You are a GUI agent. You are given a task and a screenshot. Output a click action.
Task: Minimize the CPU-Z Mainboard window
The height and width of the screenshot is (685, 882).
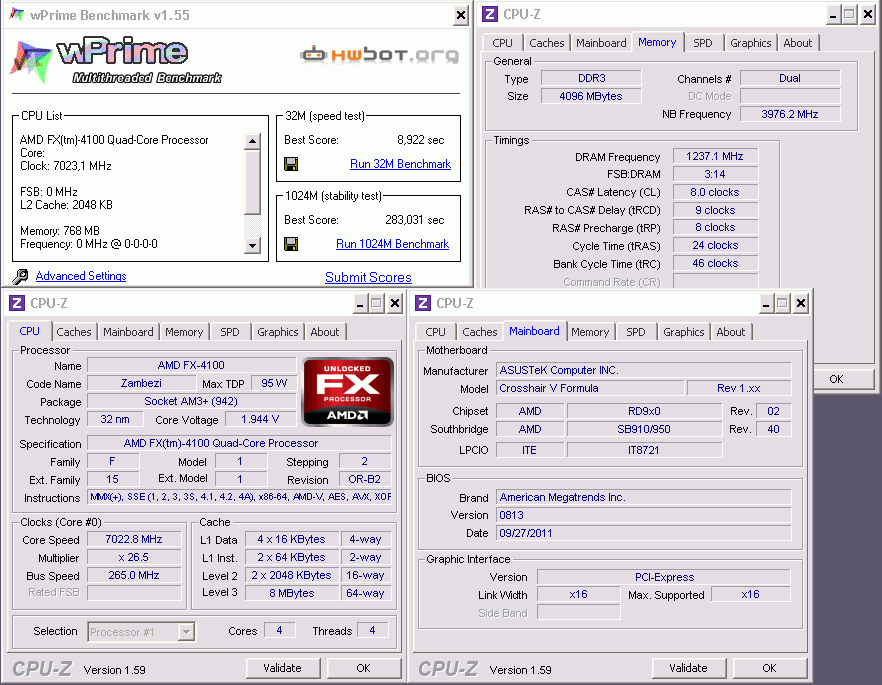pyautogui.click(x=766, y=304)
